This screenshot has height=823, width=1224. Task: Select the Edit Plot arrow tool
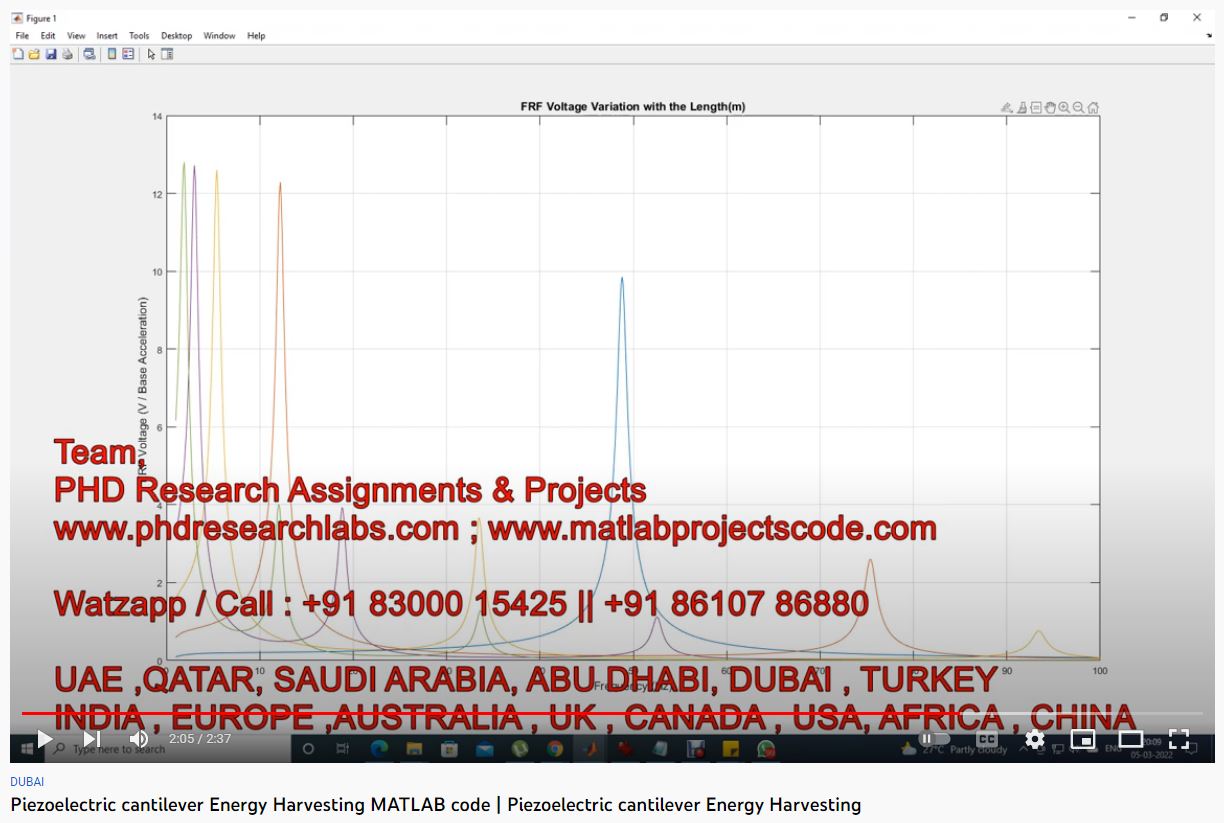[151, 54]
